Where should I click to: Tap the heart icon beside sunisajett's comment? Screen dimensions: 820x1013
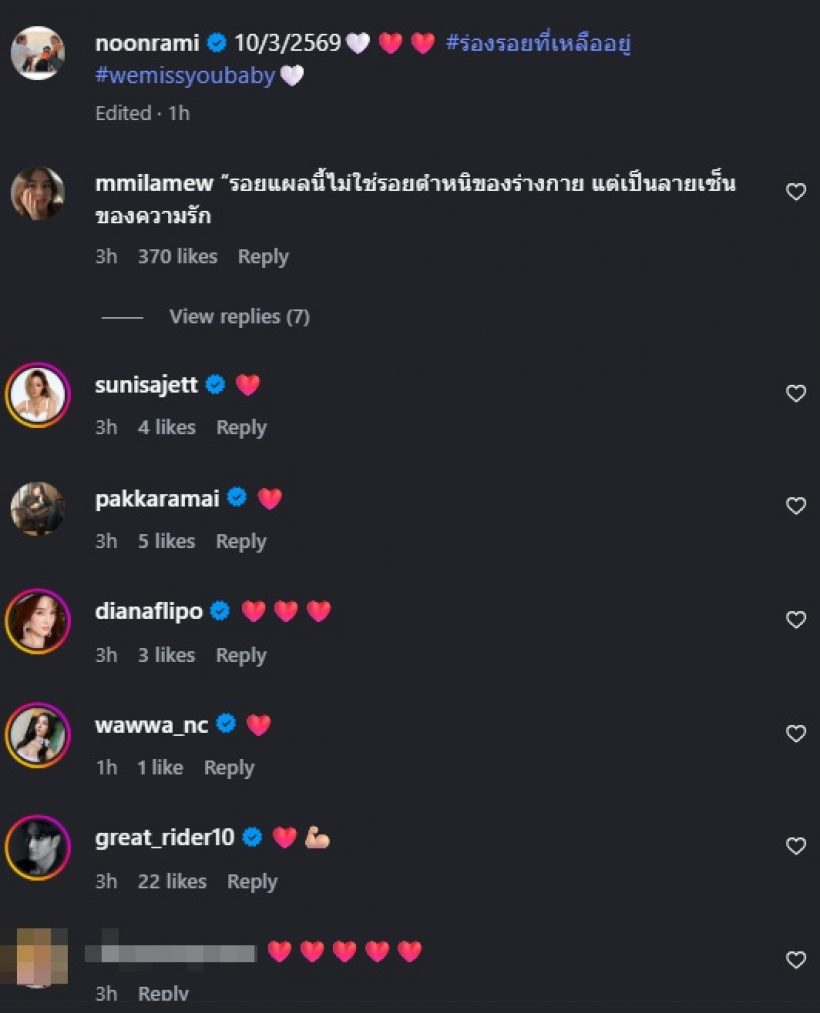click(796, 392)
